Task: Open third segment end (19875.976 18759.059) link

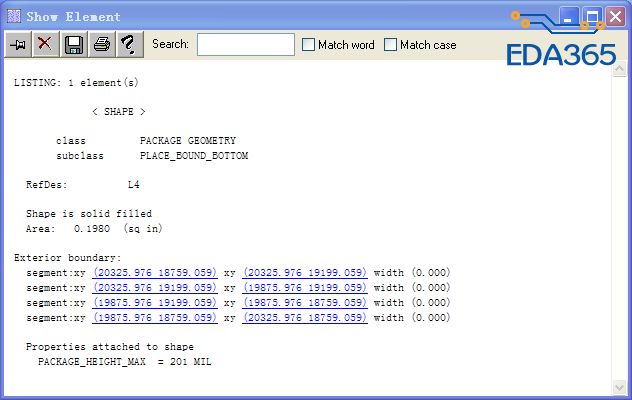Action: (305, 302)
